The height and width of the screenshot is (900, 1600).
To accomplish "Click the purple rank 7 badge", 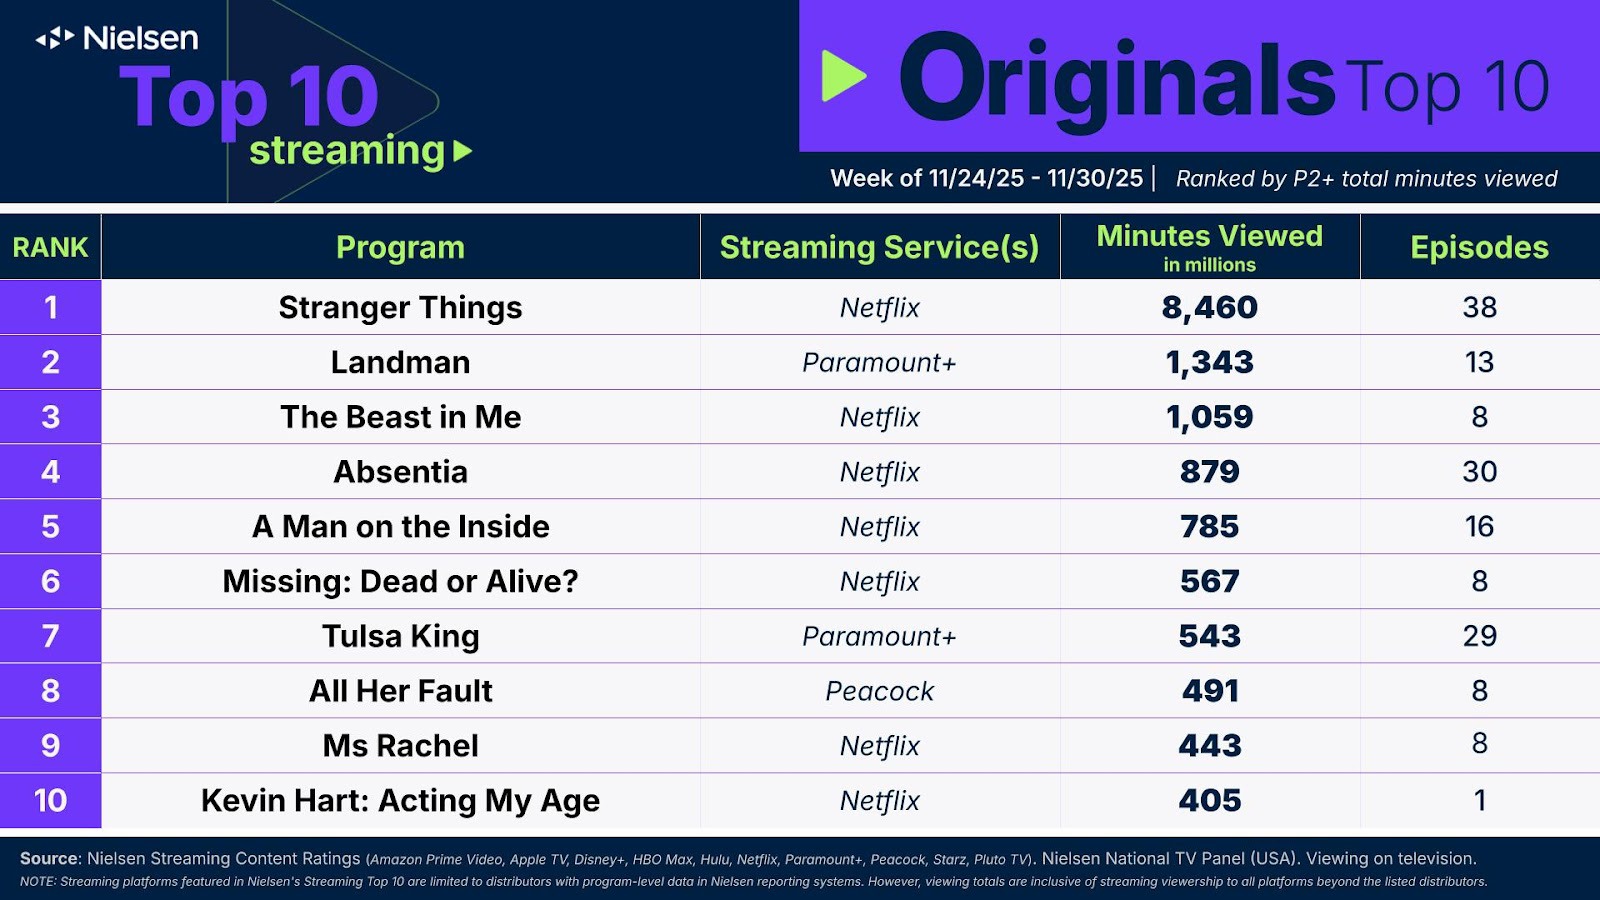I will click(x=50, y=636).
